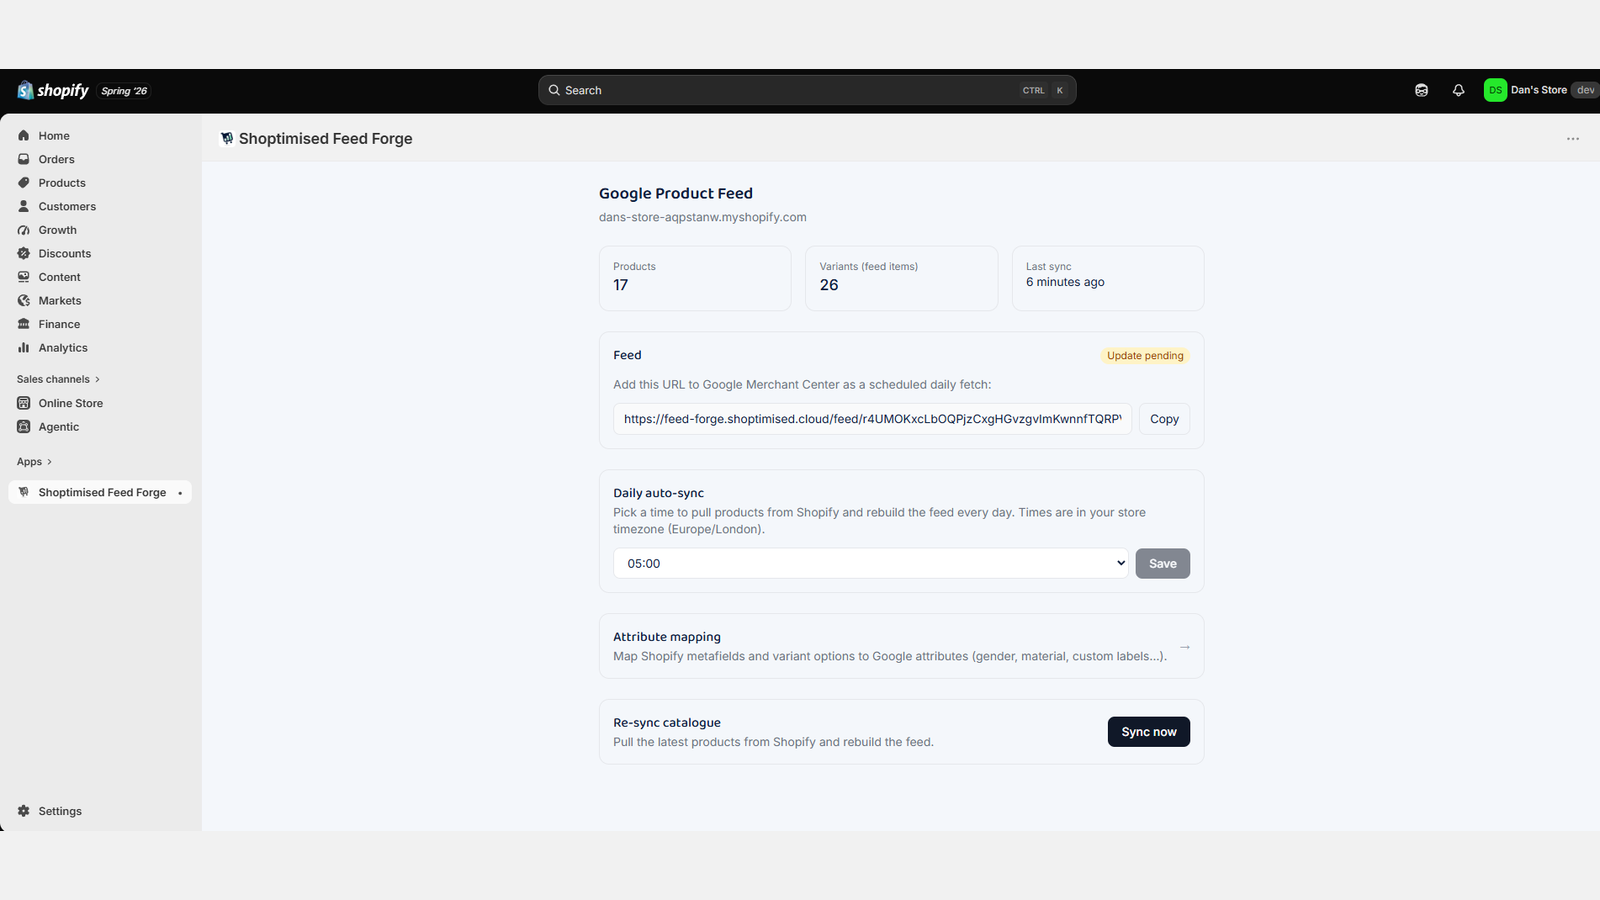
Task: Open the Customers menu item
Action: (x=67, y=206)
